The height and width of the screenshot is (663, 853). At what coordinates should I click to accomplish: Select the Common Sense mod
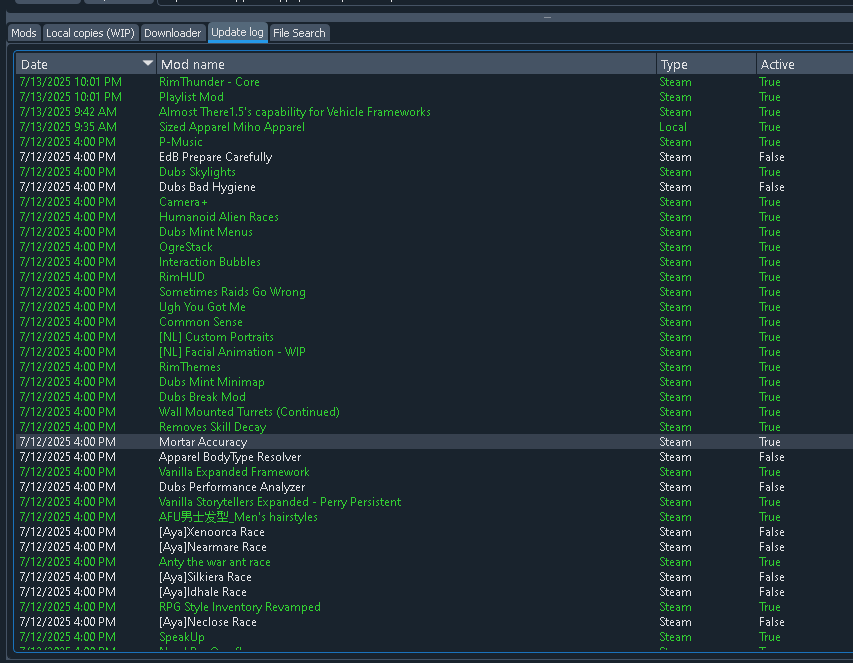coord(201,322)
